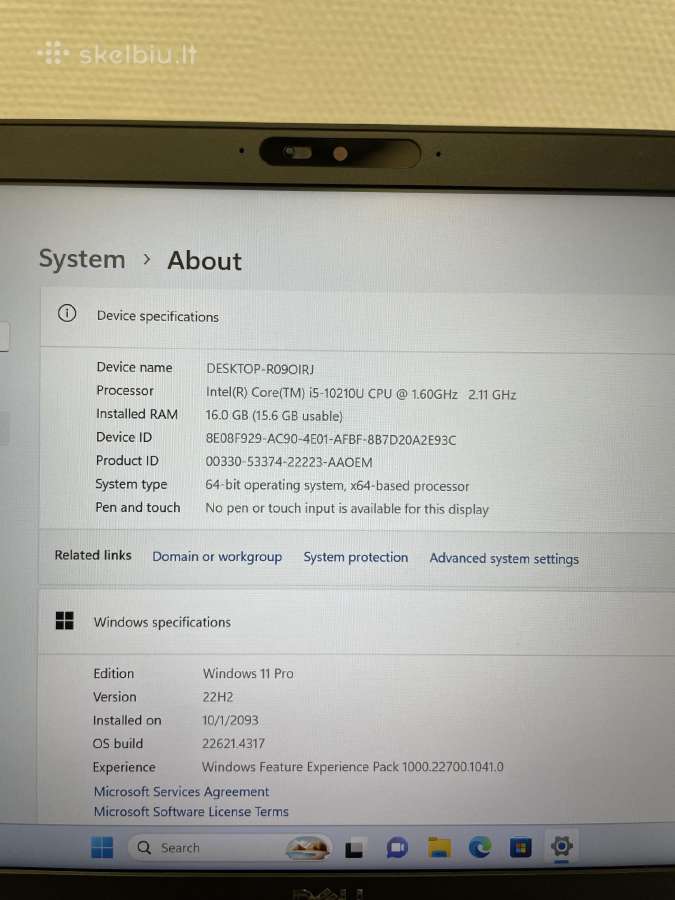Open Microsoft Software License Terms link
675x900 pixels.
tap(191, 812)
